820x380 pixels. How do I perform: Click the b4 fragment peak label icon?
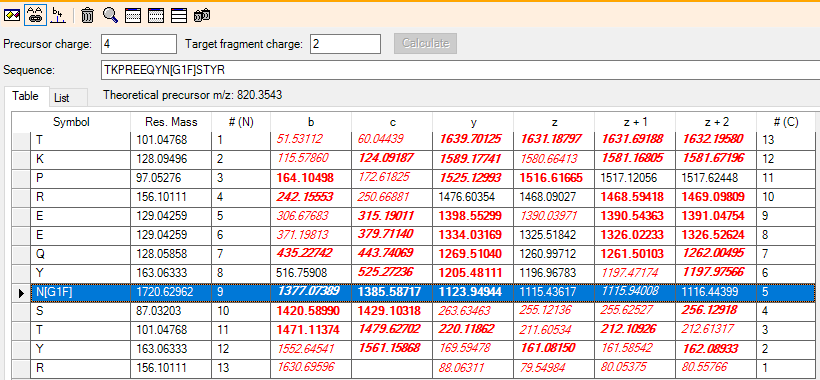pos(58,16)
